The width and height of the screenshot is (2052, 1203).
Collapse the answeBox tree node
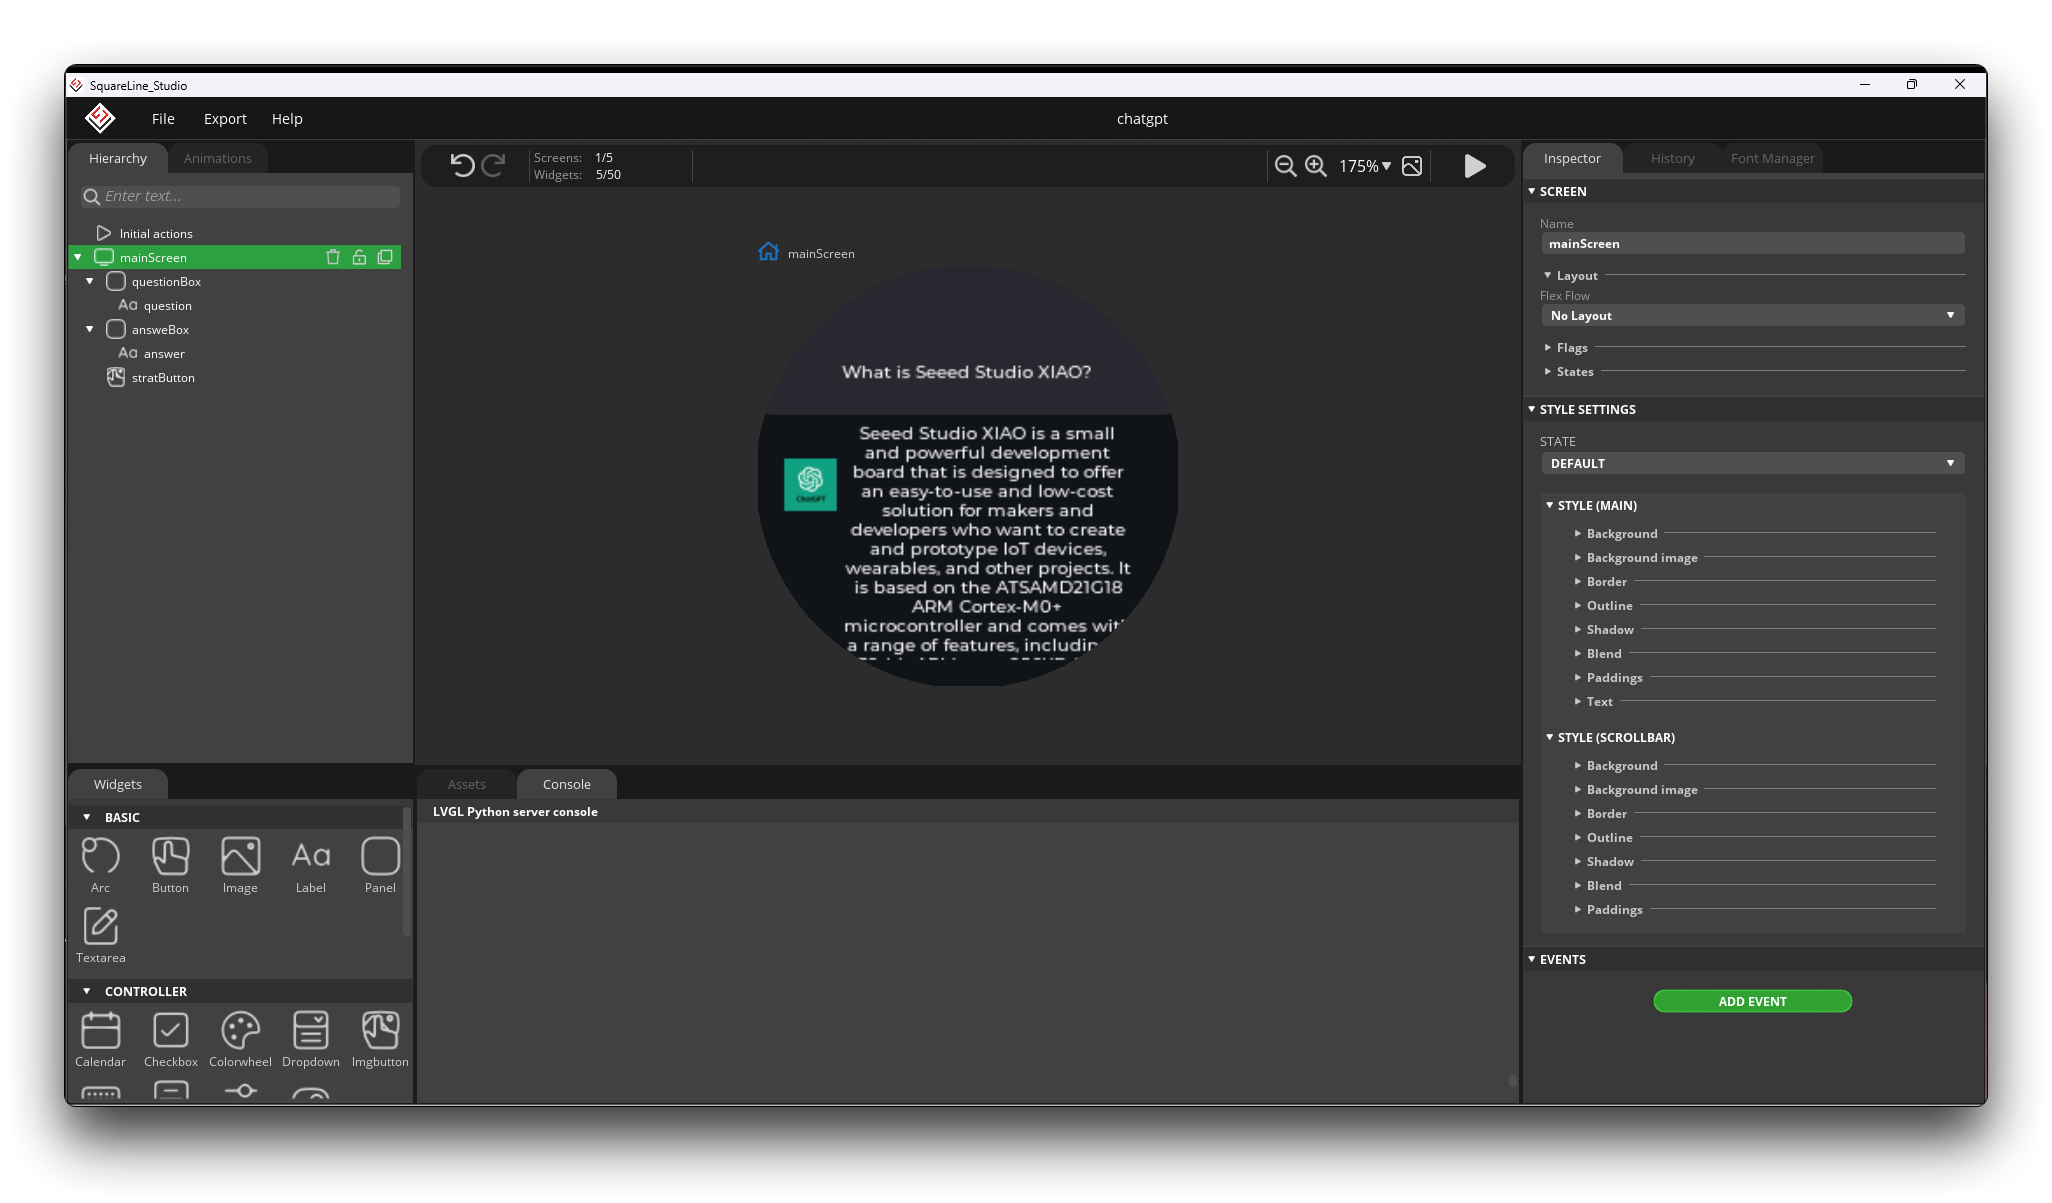point(90,329)
